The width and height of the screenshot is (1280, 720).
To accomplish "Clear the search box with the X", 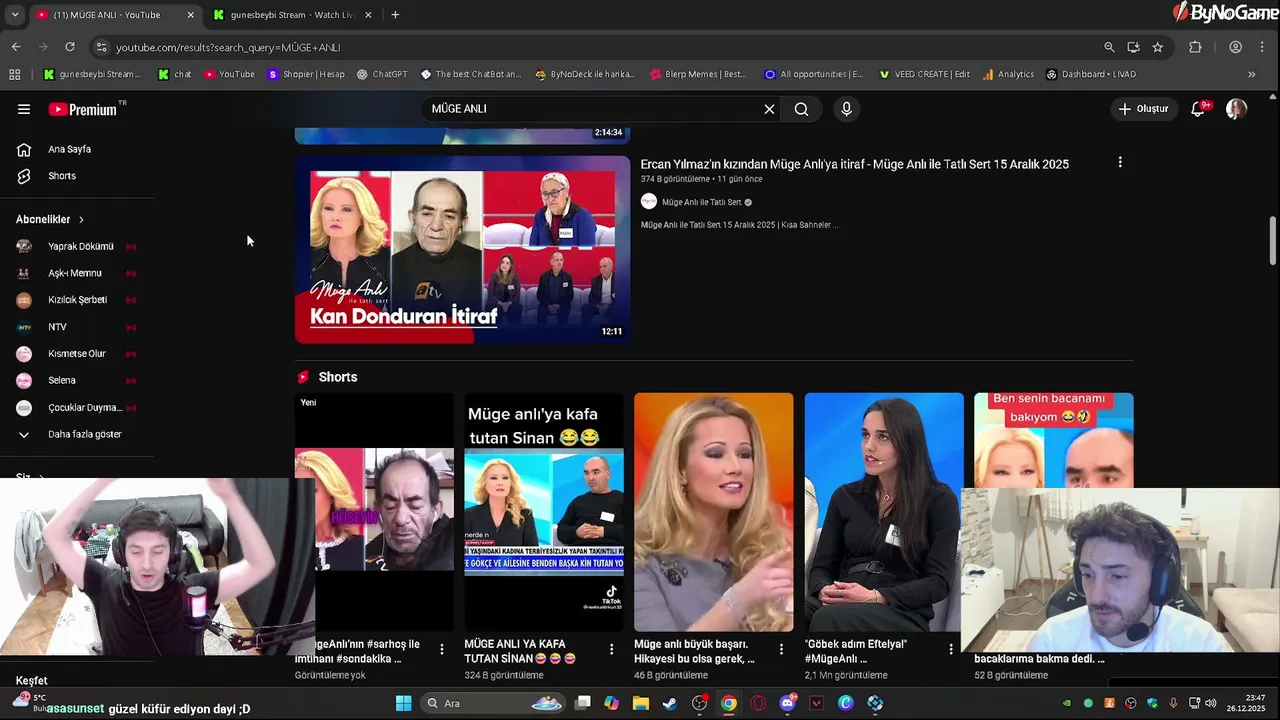I will pyautogui.click(x=769, y=109).
